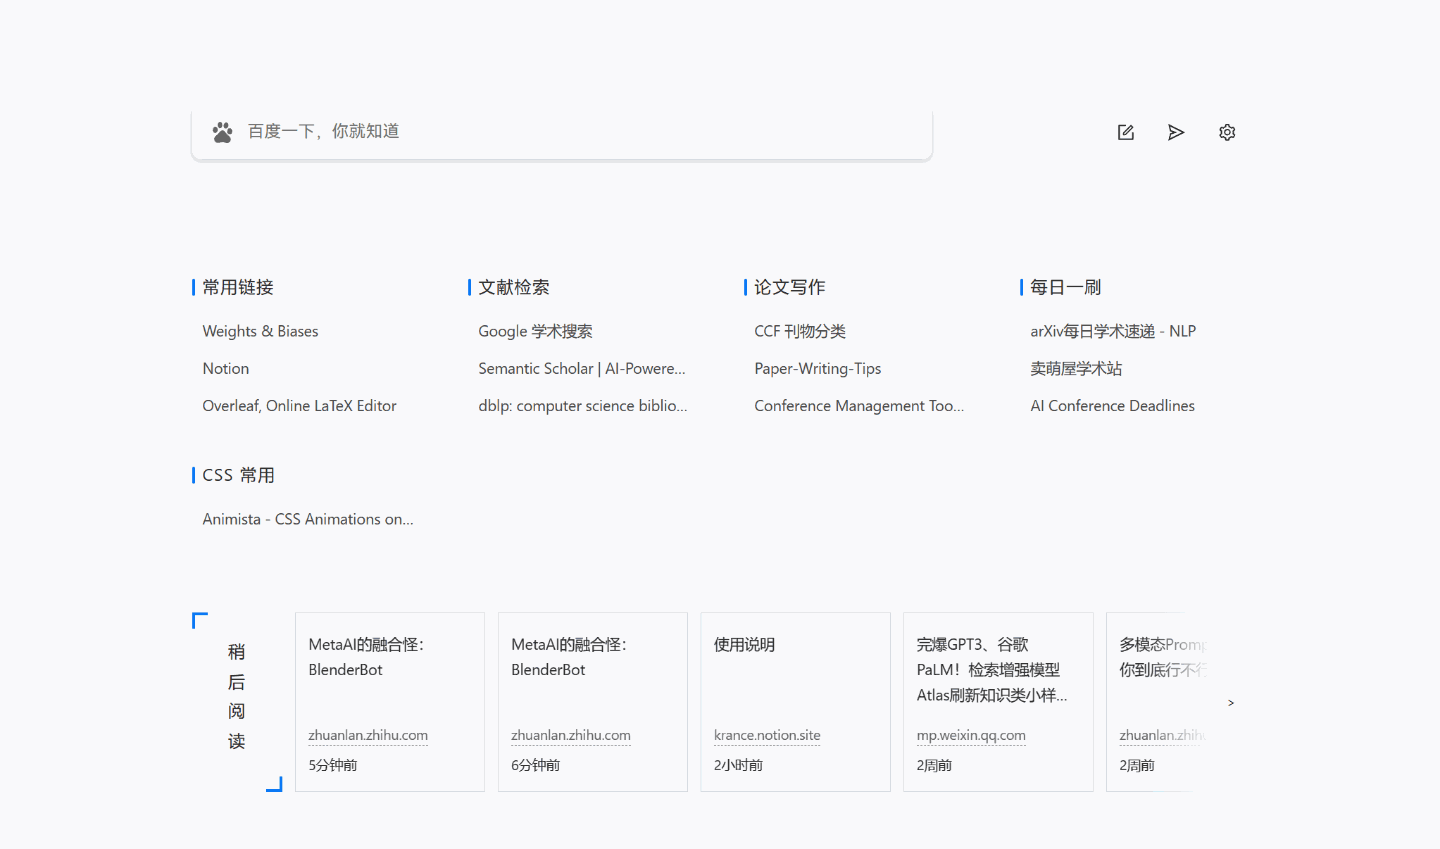Open Animista CSS Animations link

tap(307, 519)
